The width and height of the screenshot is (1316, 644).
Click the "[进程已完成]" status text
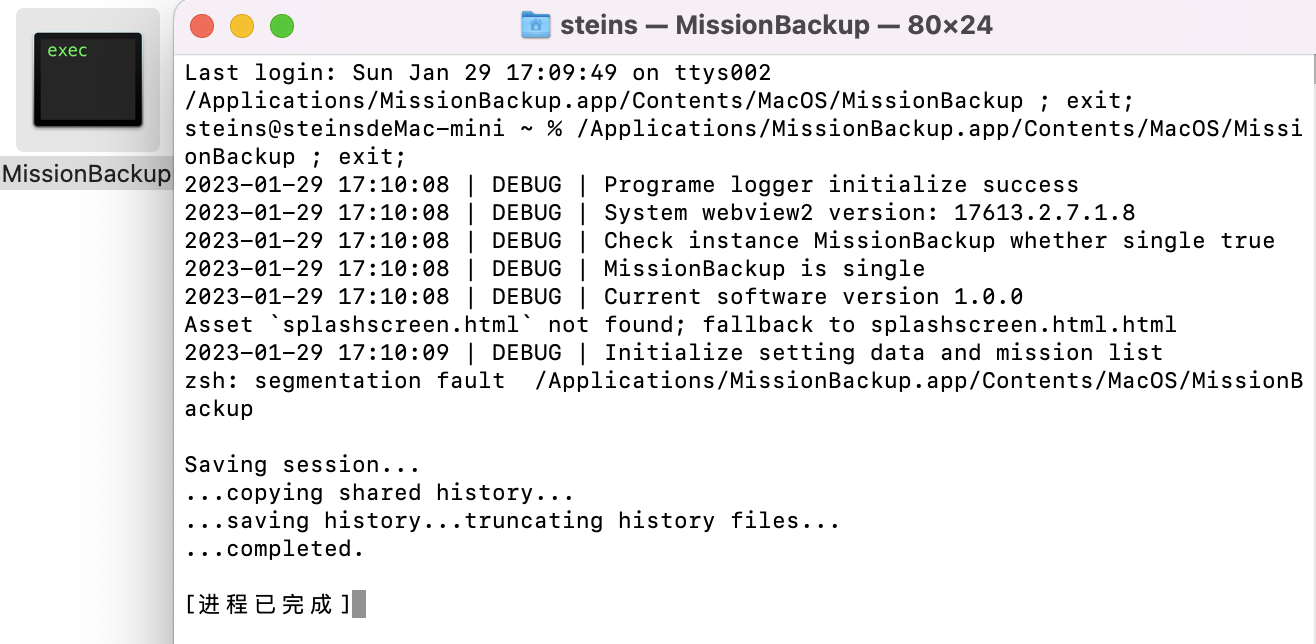coord(268,604)
